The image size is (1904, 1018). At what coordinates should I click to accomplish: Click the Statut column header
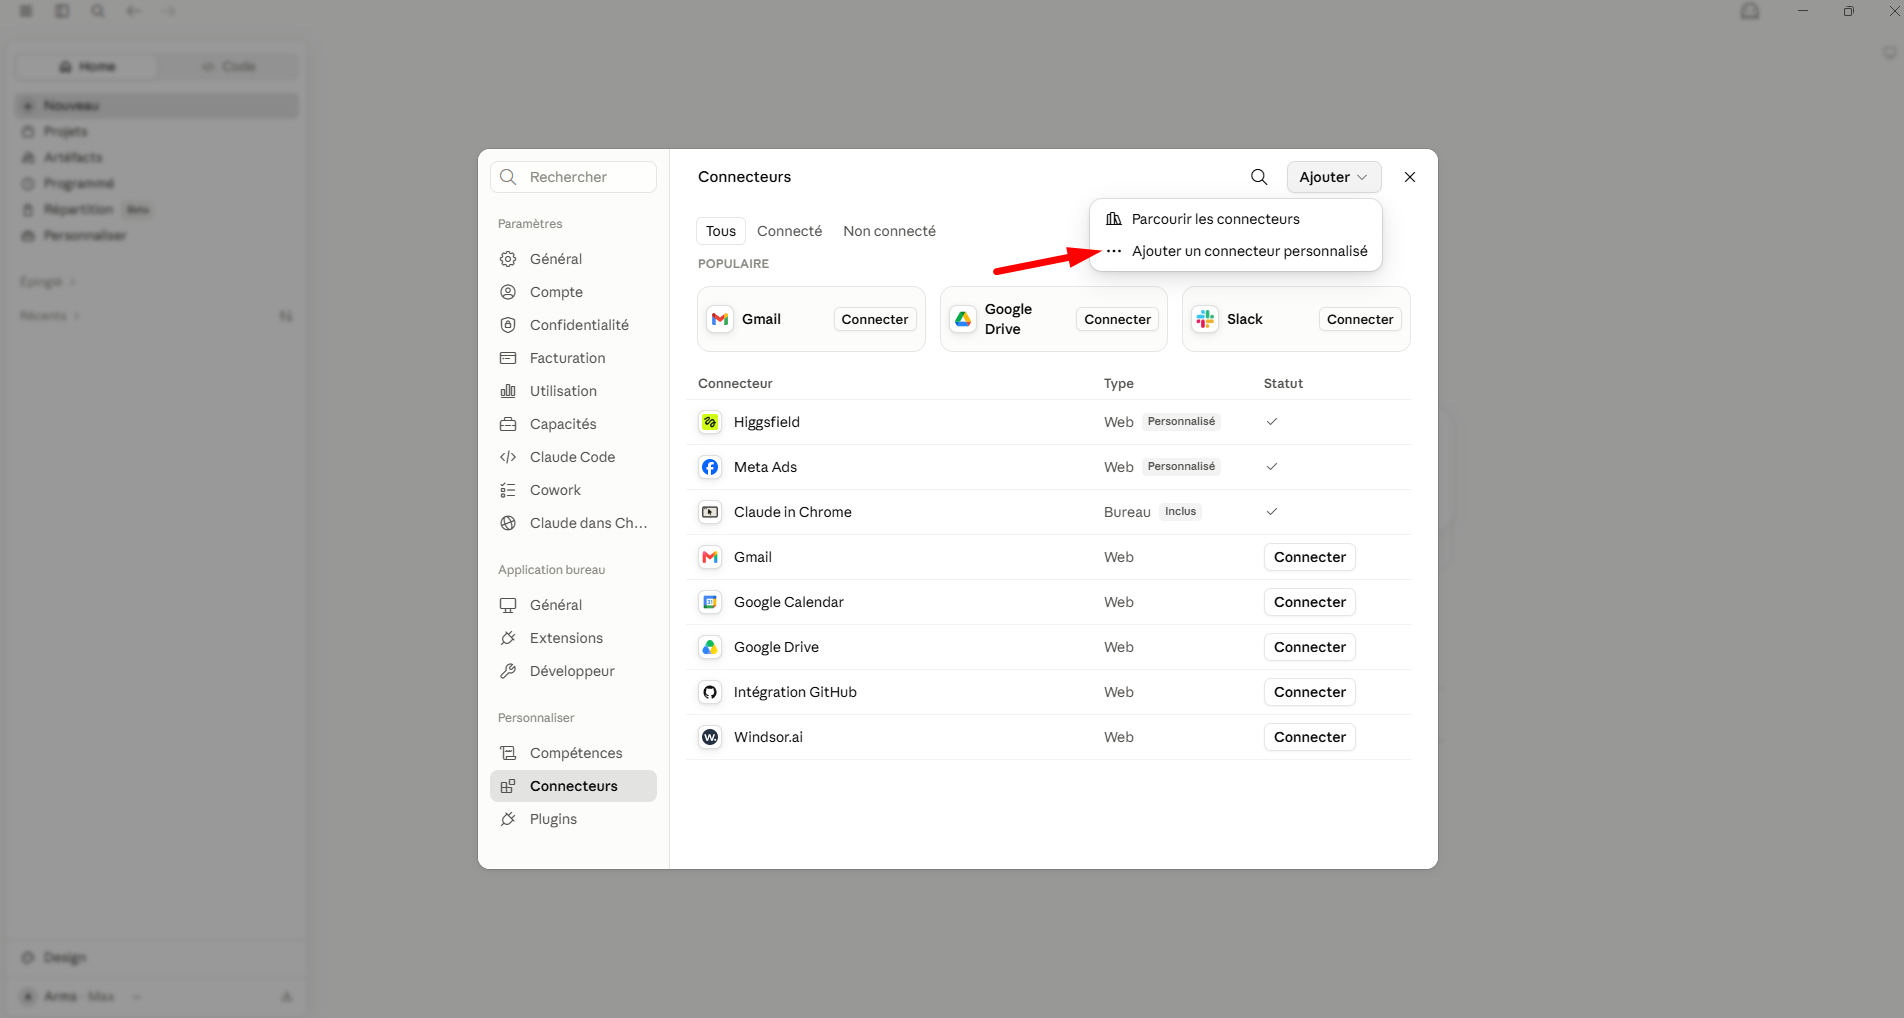[x=1283, y=383]
